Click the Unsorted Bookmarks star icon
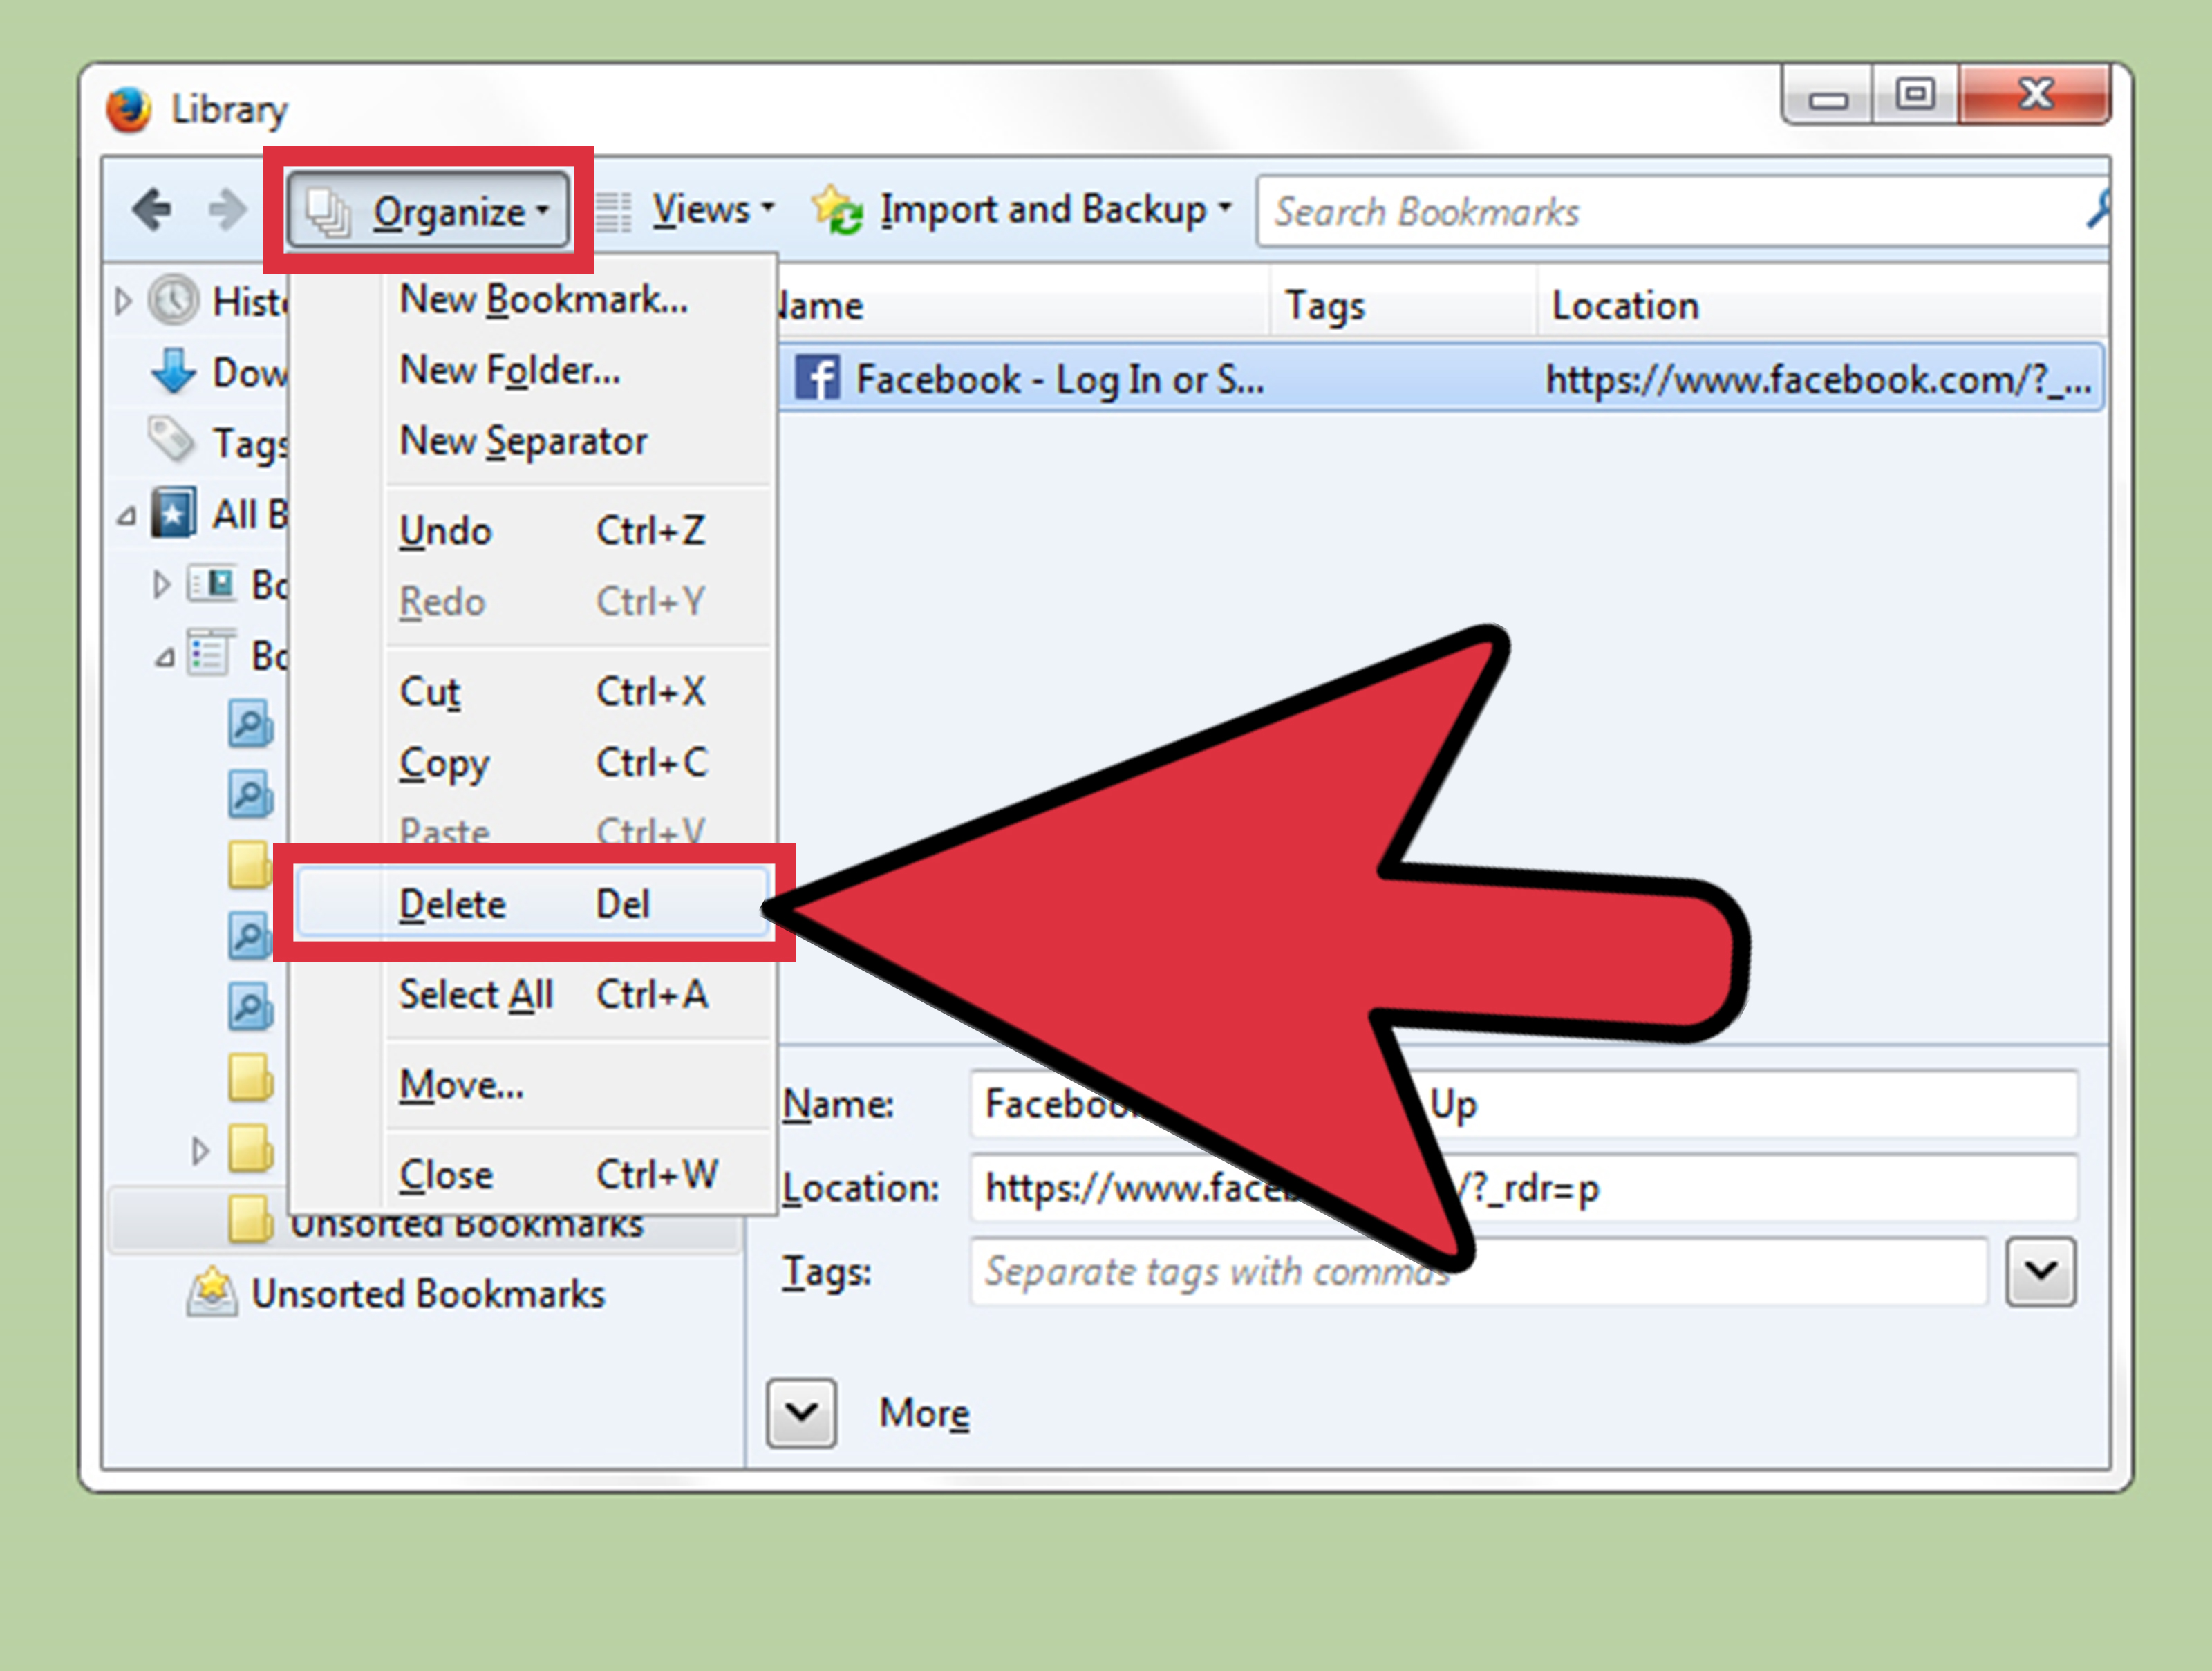Image resolution: width=2212 pixels, height=1671 pixels. (x=211, y=1292)
